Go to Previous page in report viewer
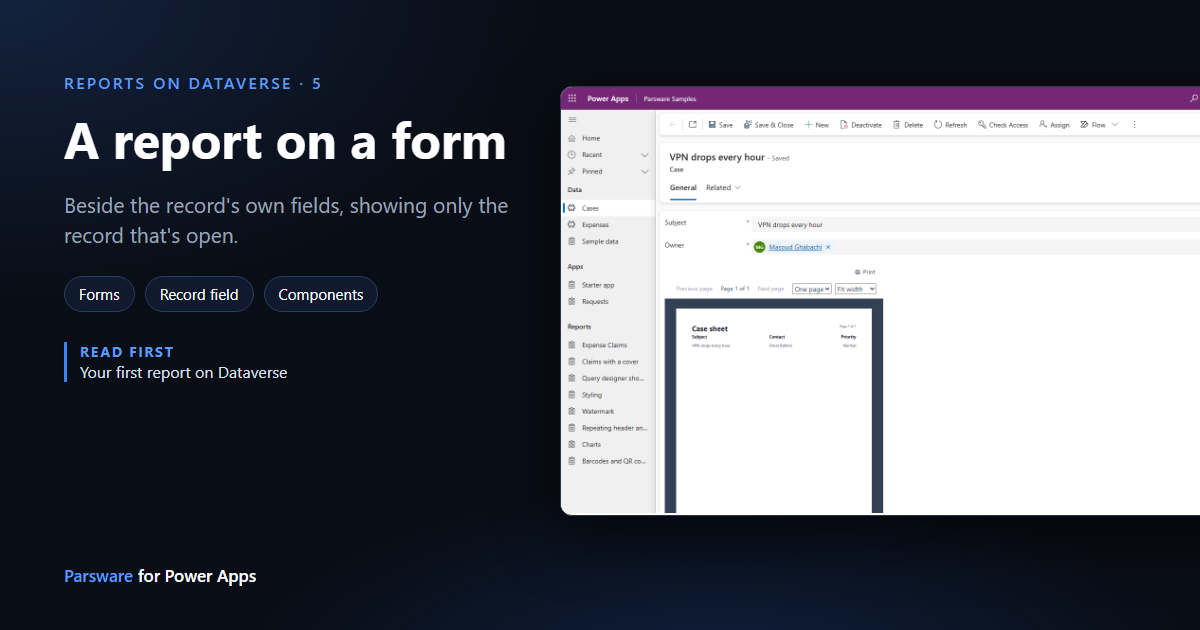This screenshot has width=1200, height=630. [x=694, y=288]
